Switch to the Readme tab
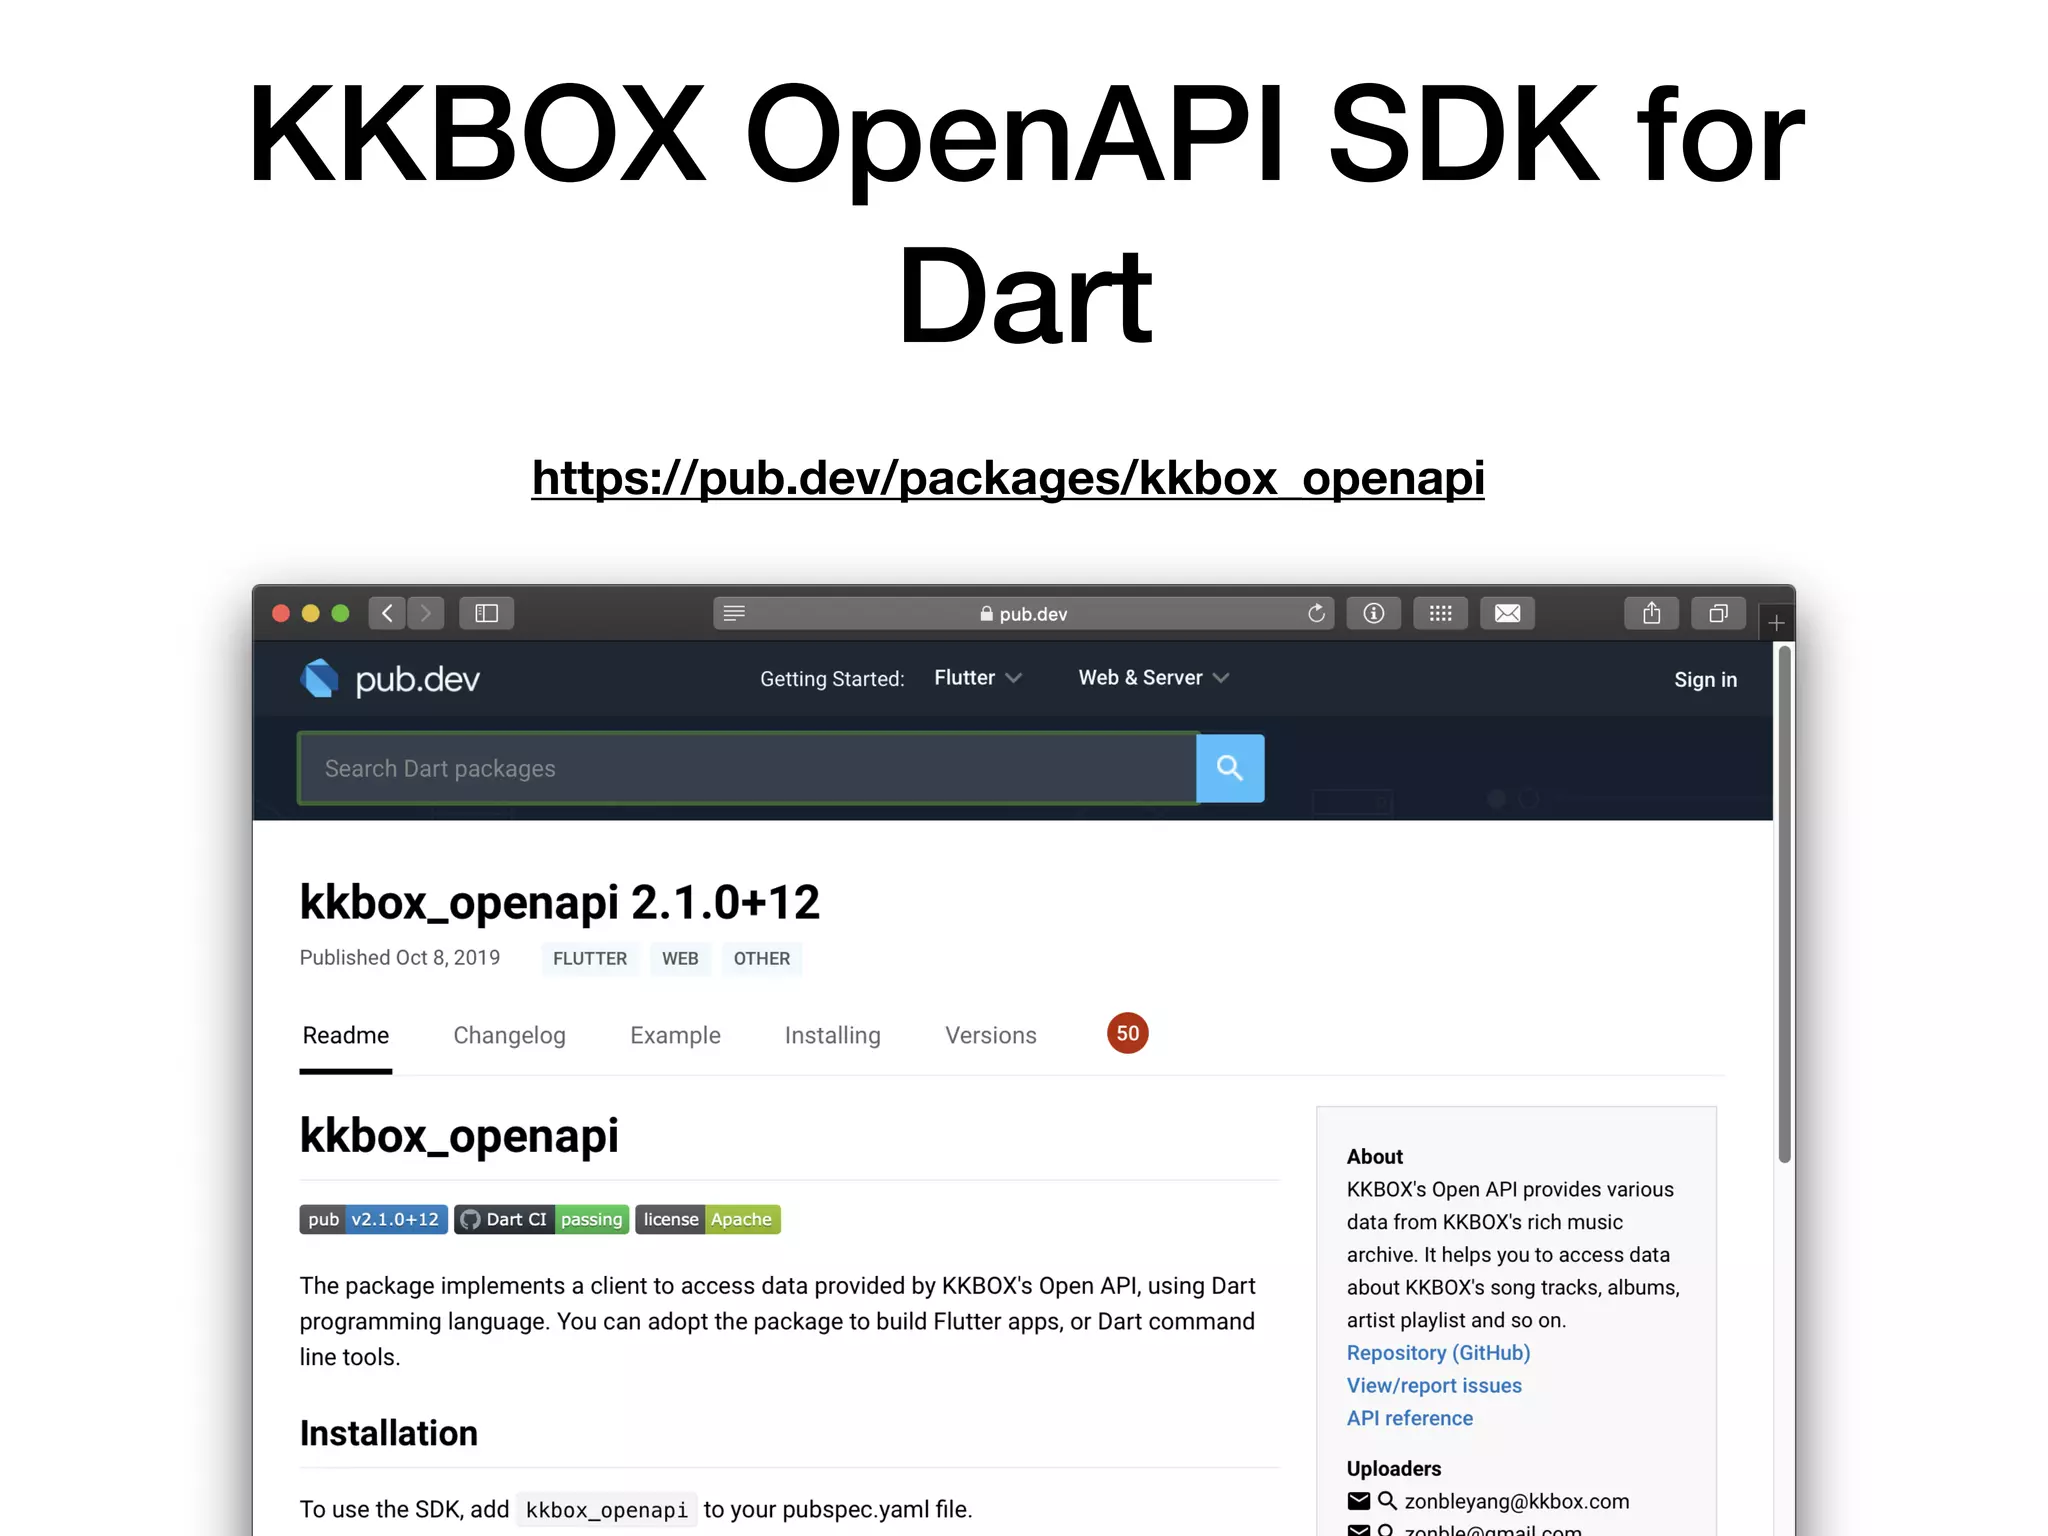2048x1536 pixels. coord(346,1035)
